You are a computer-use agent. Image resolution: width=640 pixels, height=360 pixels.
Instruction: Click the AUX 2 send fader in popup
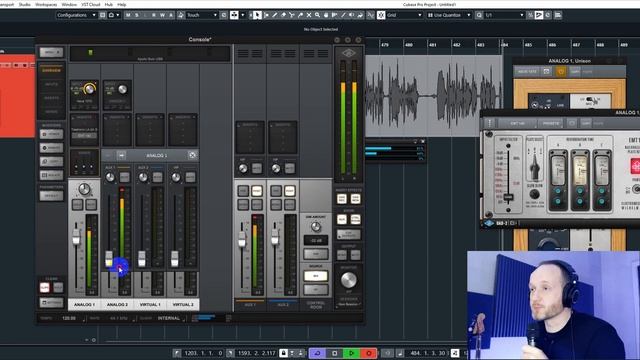coord(142,259)
